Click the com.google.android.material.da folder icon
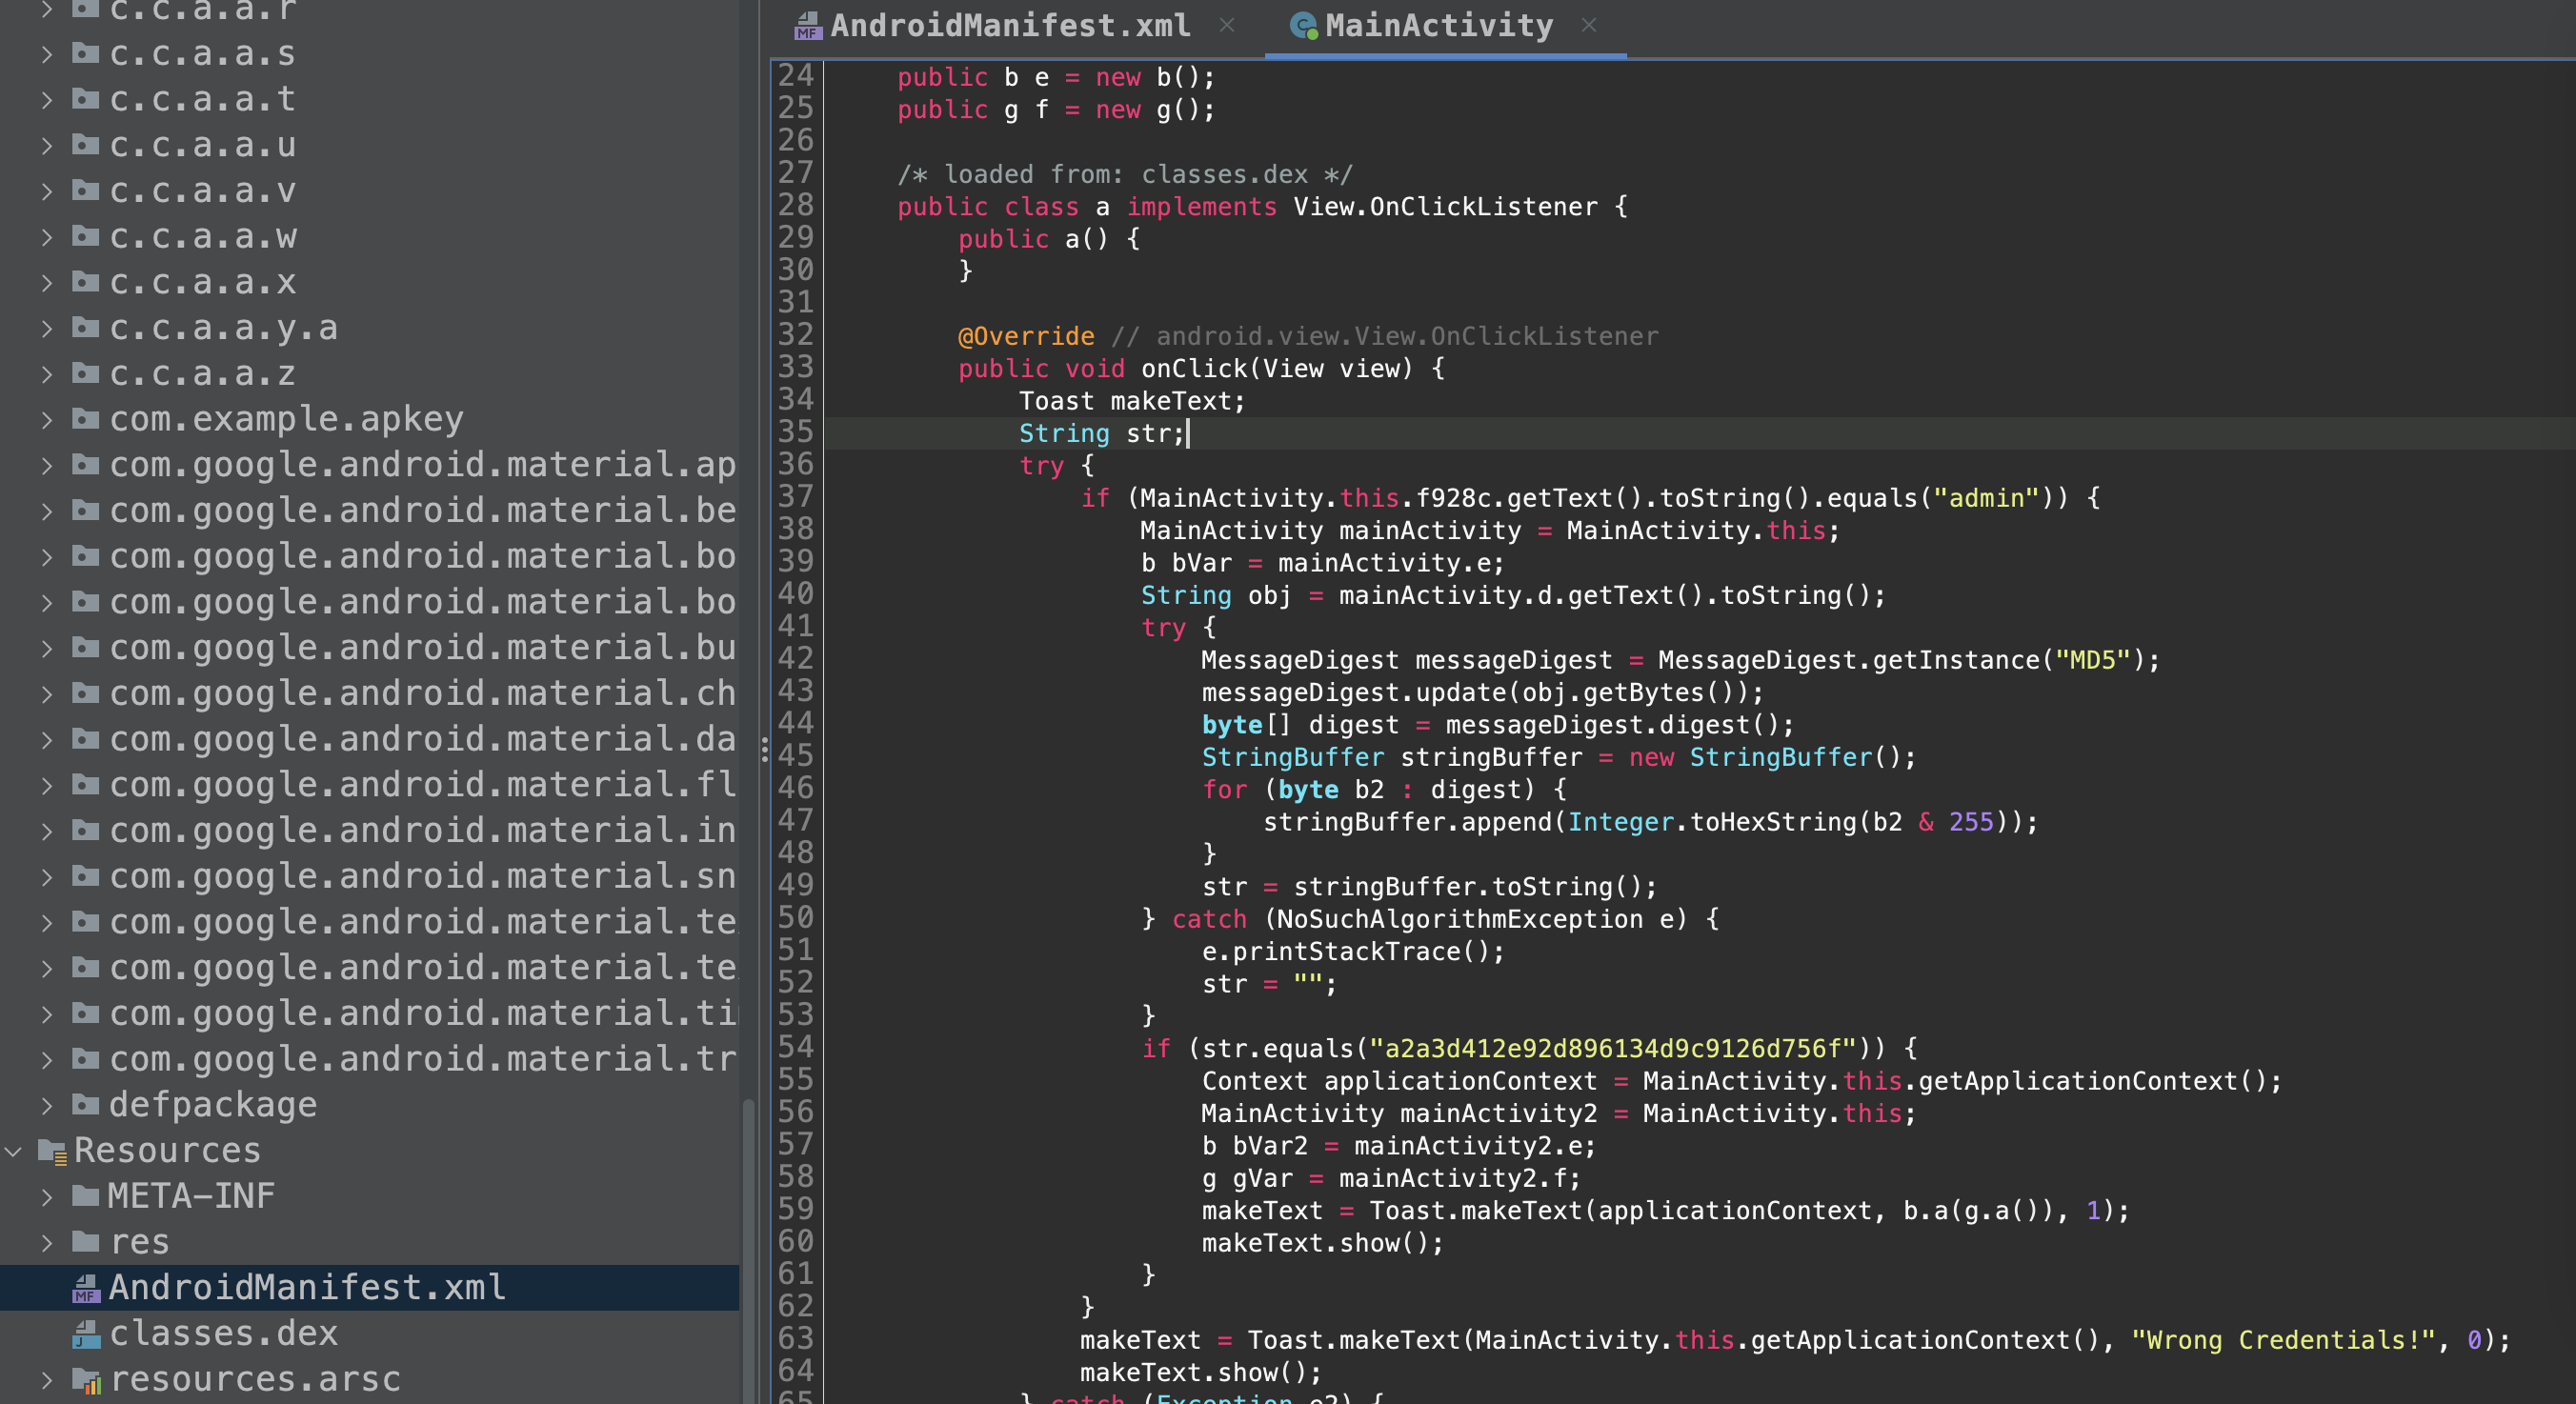 click(86, 739)
